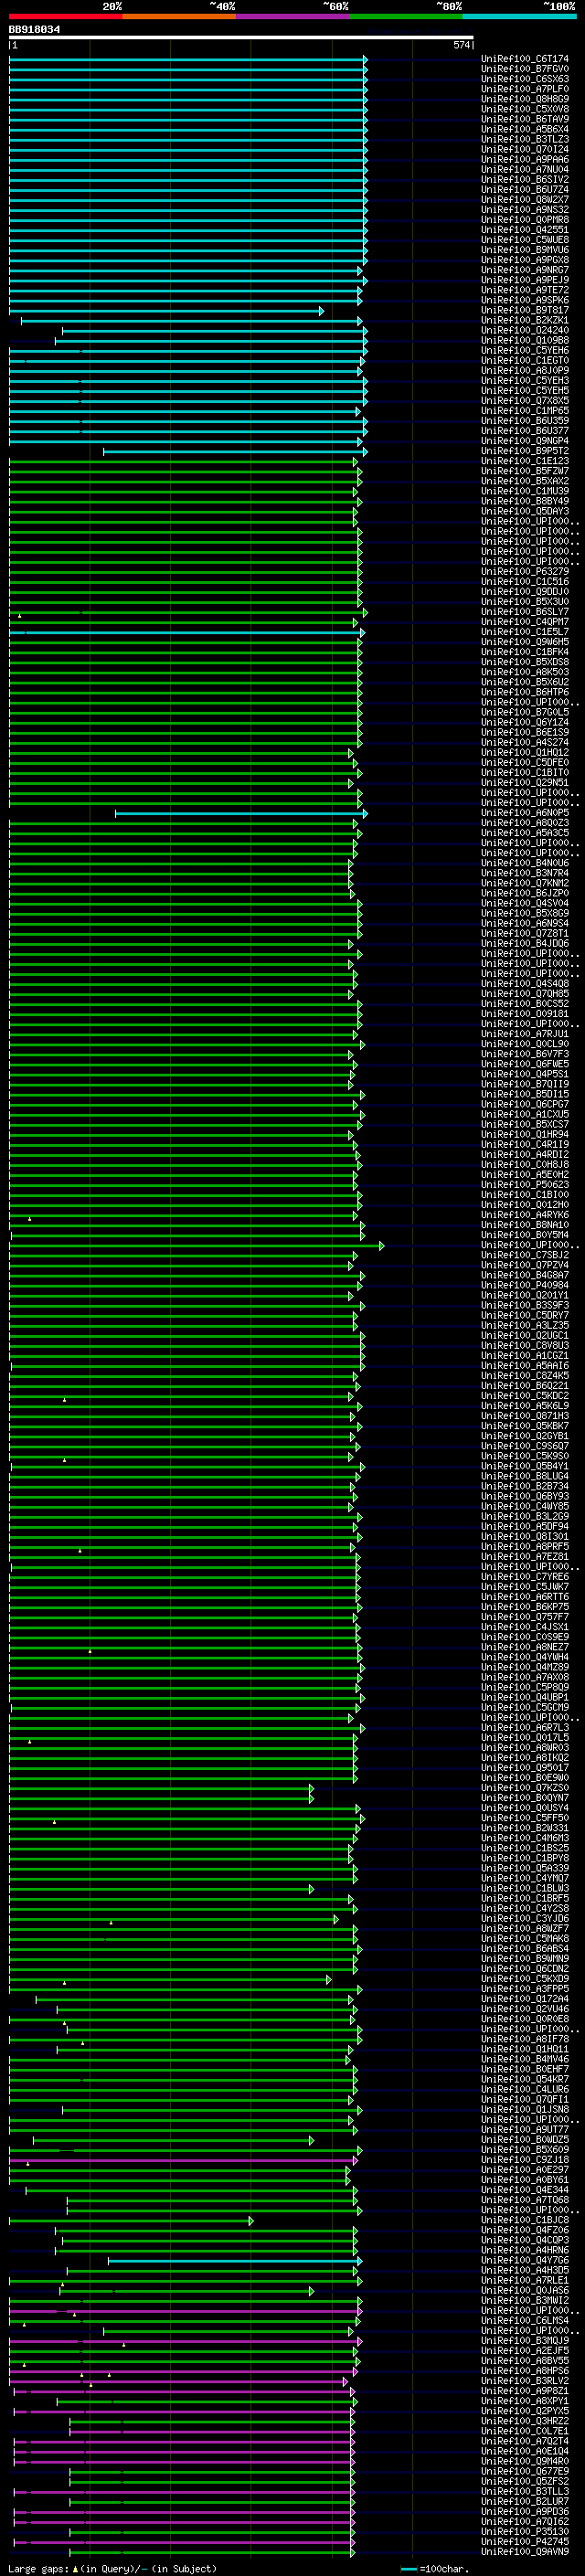Select label UniRef100_C7SBJ2

[525, 1255]
